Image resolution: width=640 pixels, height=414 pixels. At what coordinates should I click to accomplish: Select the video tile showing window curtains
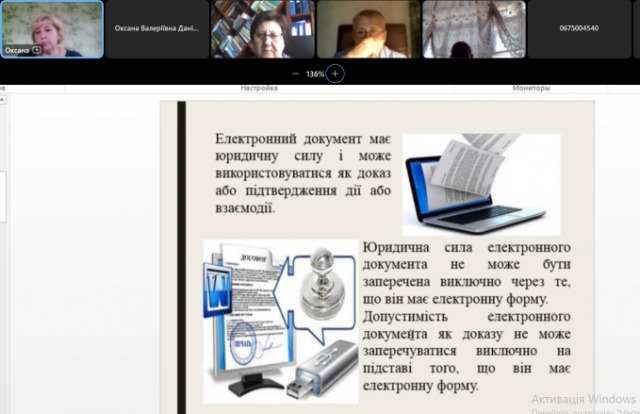[473, 29]
